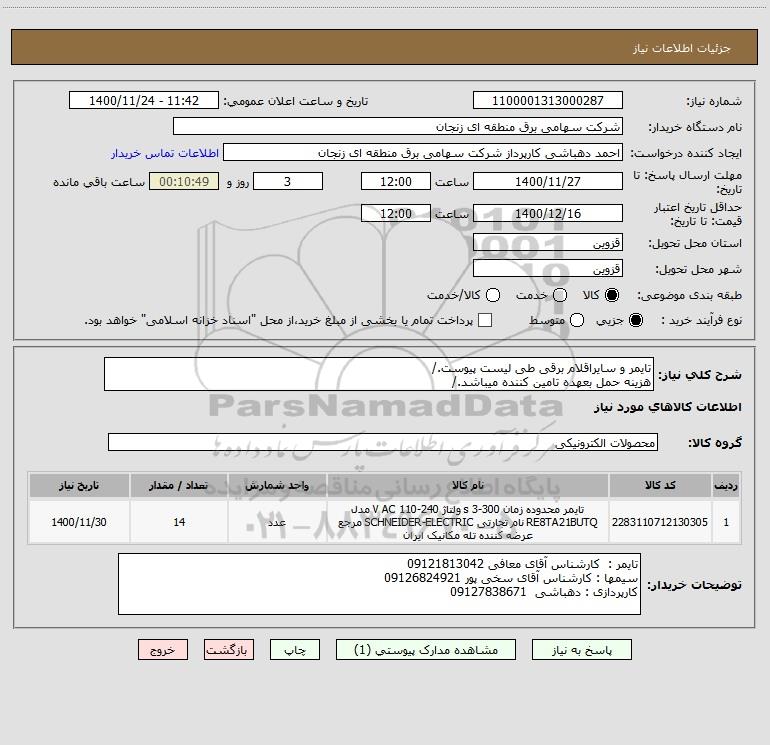The width and height of the screenshot is (770, 745).
Task: Click the general need description text box
Action: pyautogui.click(x=379, y=374)
